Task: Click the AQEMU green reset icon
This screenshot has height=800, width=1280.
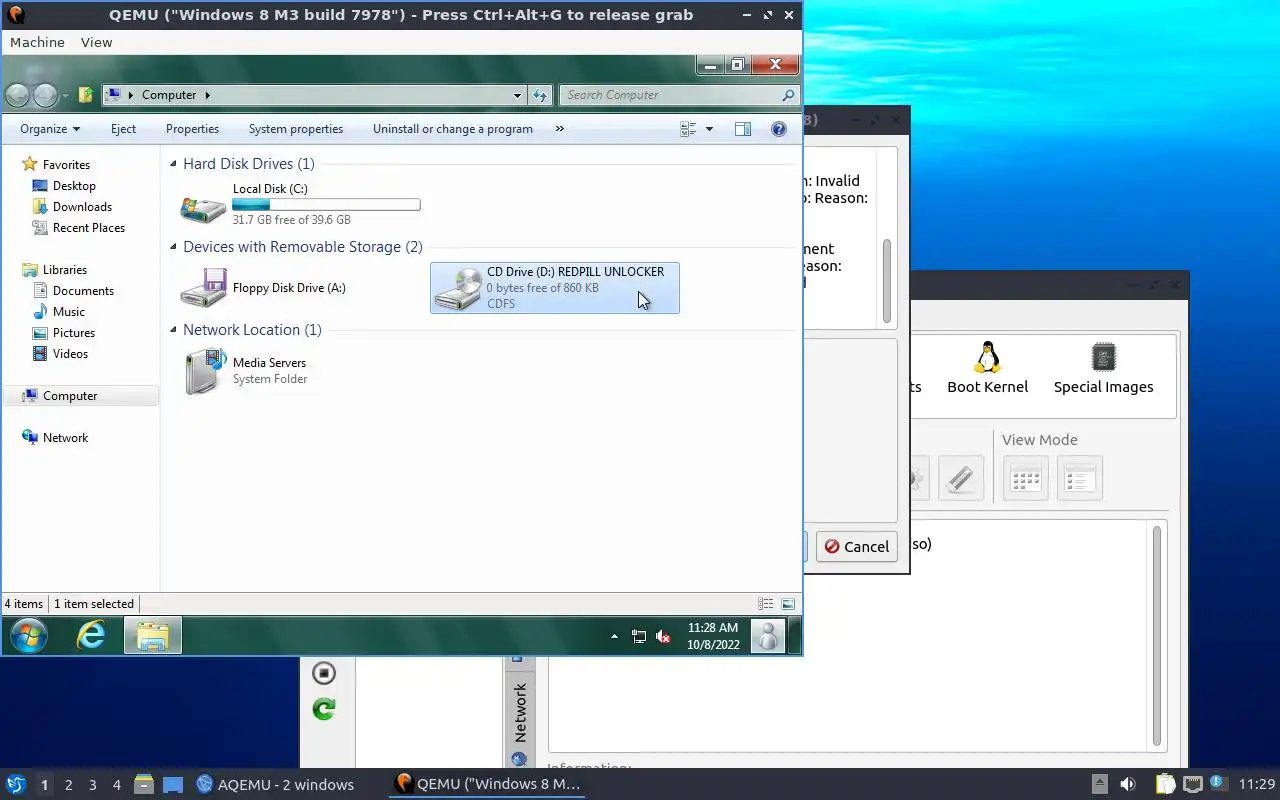Action: (323, 709)
